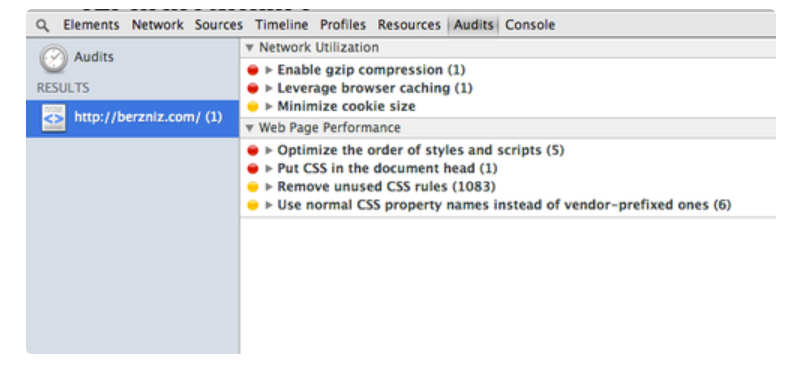Click the Leverage browser caching (1) text
This screenshot has height=376, width=811.
pos(374,88)
